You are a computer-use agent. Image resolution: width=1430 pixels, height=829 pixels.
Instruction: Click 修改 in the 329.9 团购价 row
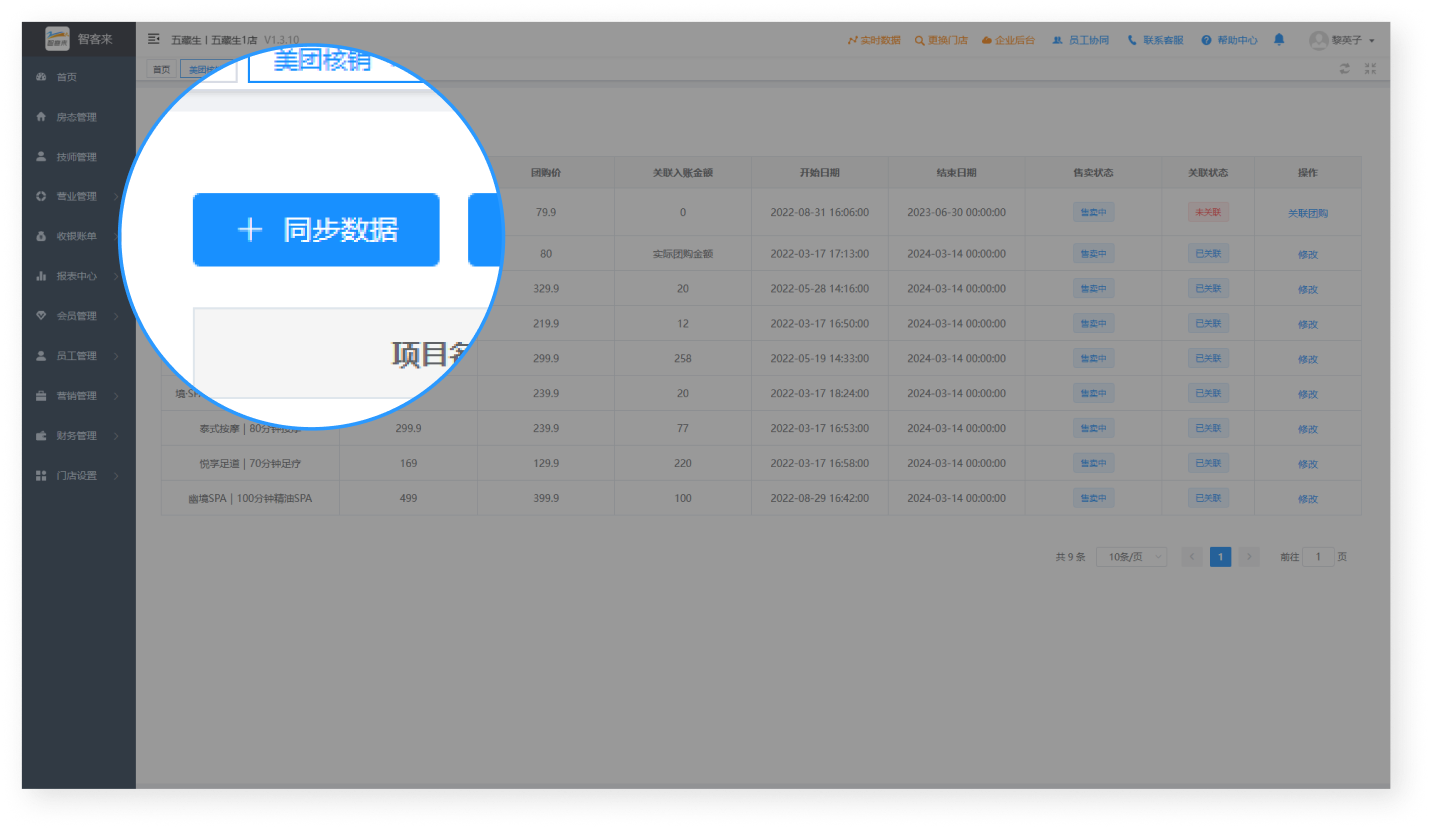(x=1308, y=289)
